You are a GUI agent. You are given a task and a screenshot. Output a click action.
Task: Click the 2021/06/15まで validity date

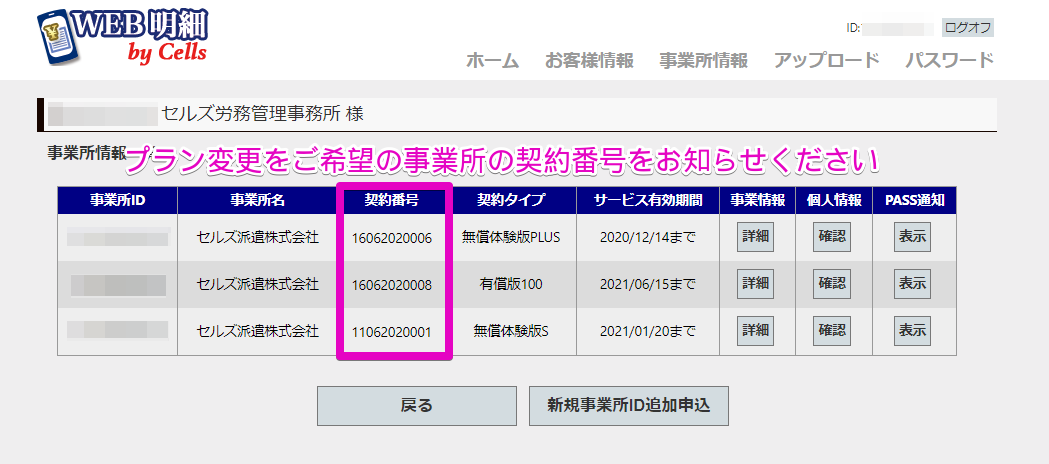tap(648, 284)
